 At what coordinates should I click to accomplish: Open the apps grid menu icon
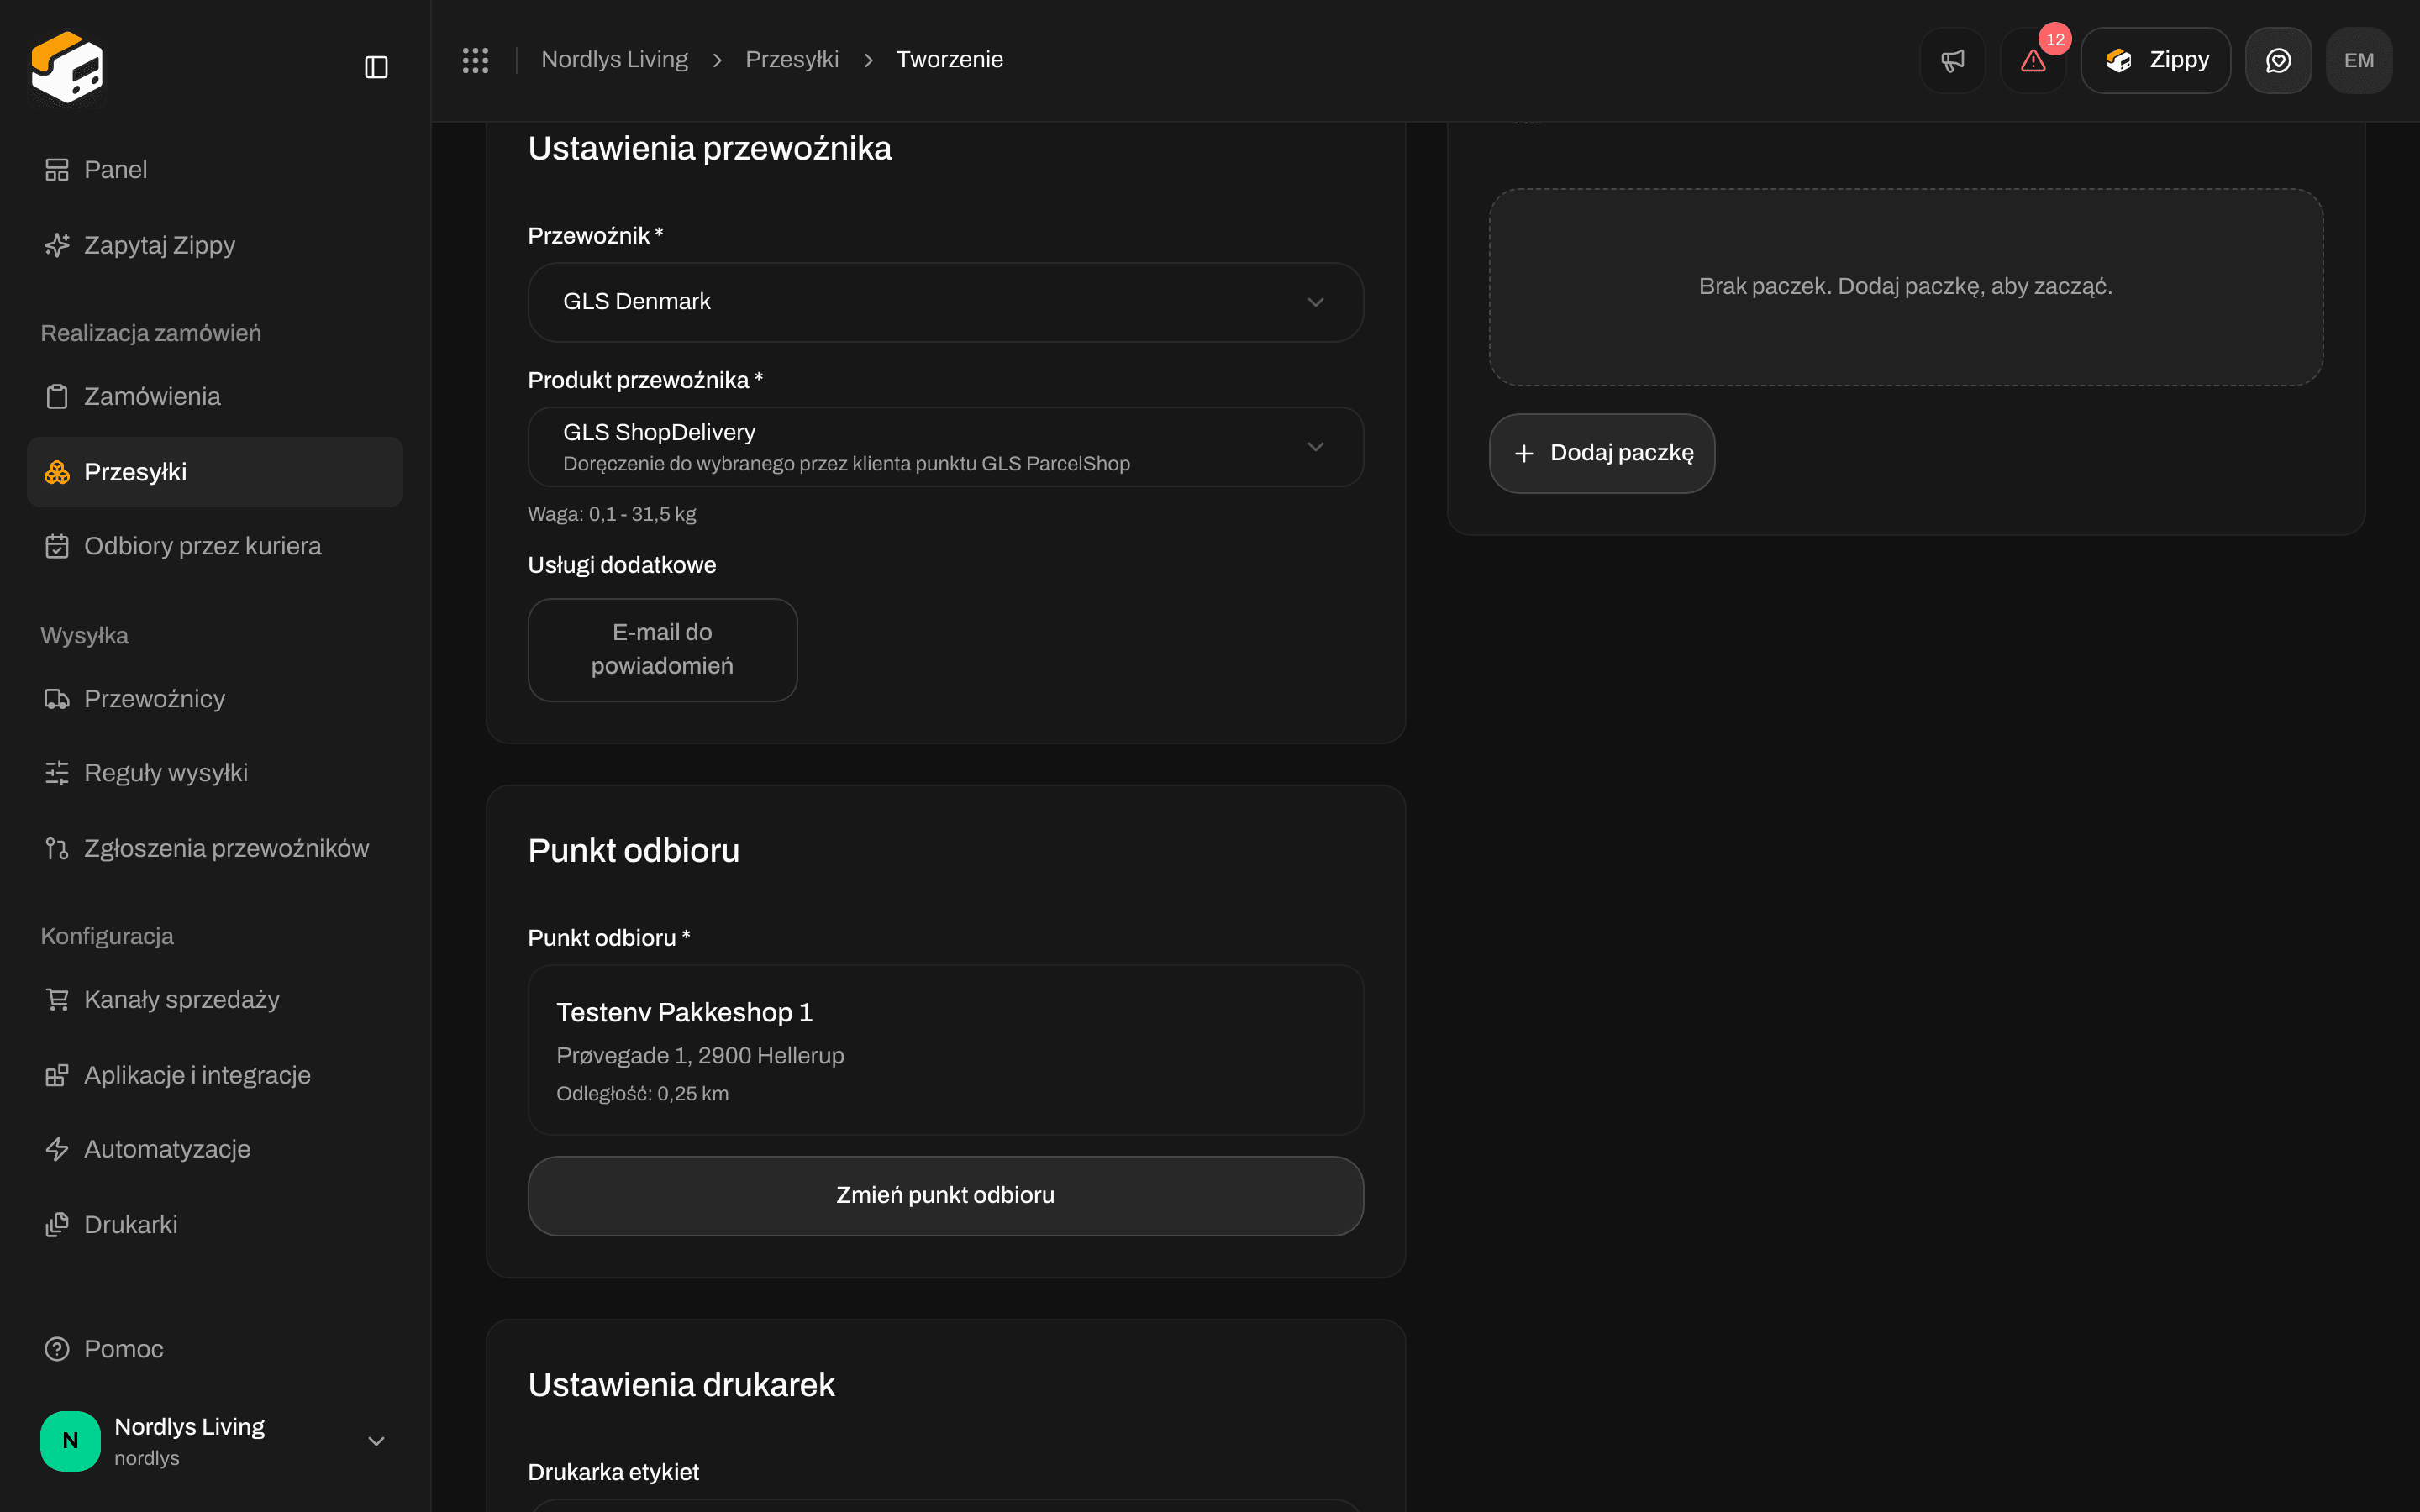coord(475,60)
